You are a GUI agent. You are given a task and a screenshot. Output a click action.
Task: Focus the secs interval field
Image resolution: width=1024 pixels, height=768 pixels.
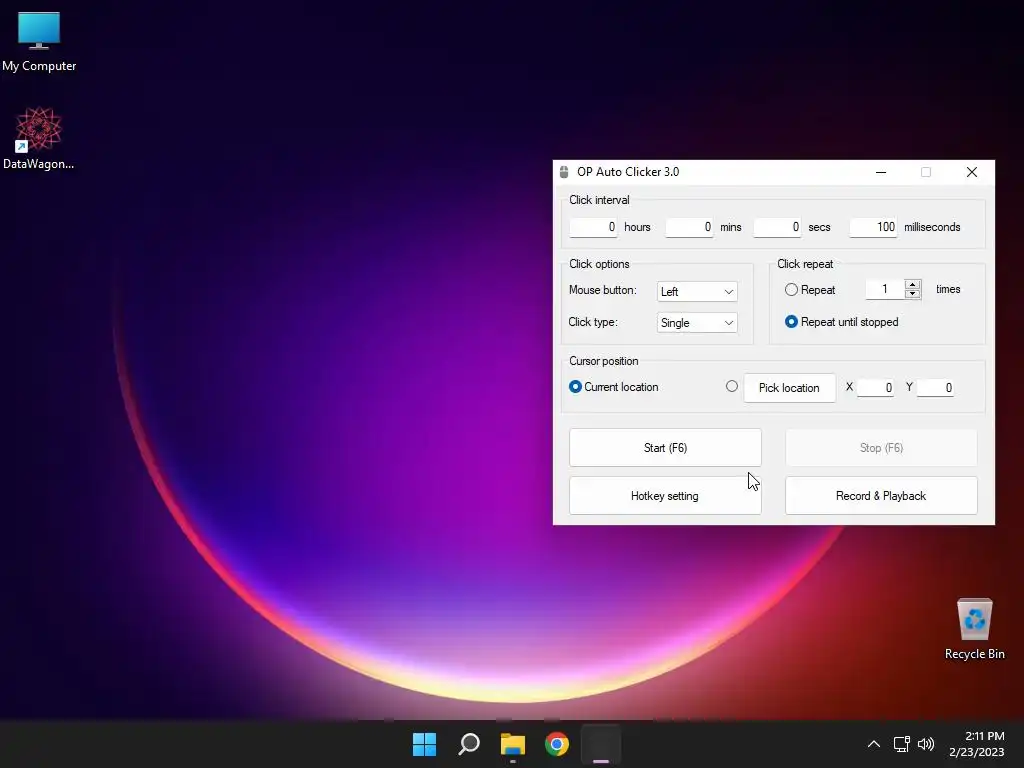(x=777, y=227)
